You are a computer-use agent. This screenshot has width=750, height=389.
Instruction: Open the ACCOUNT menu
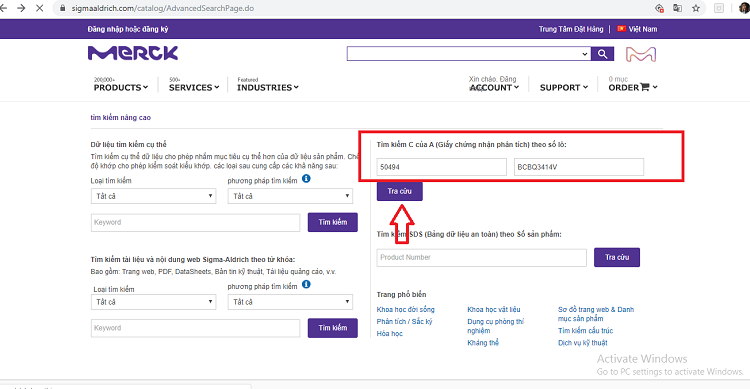(494, 87)
